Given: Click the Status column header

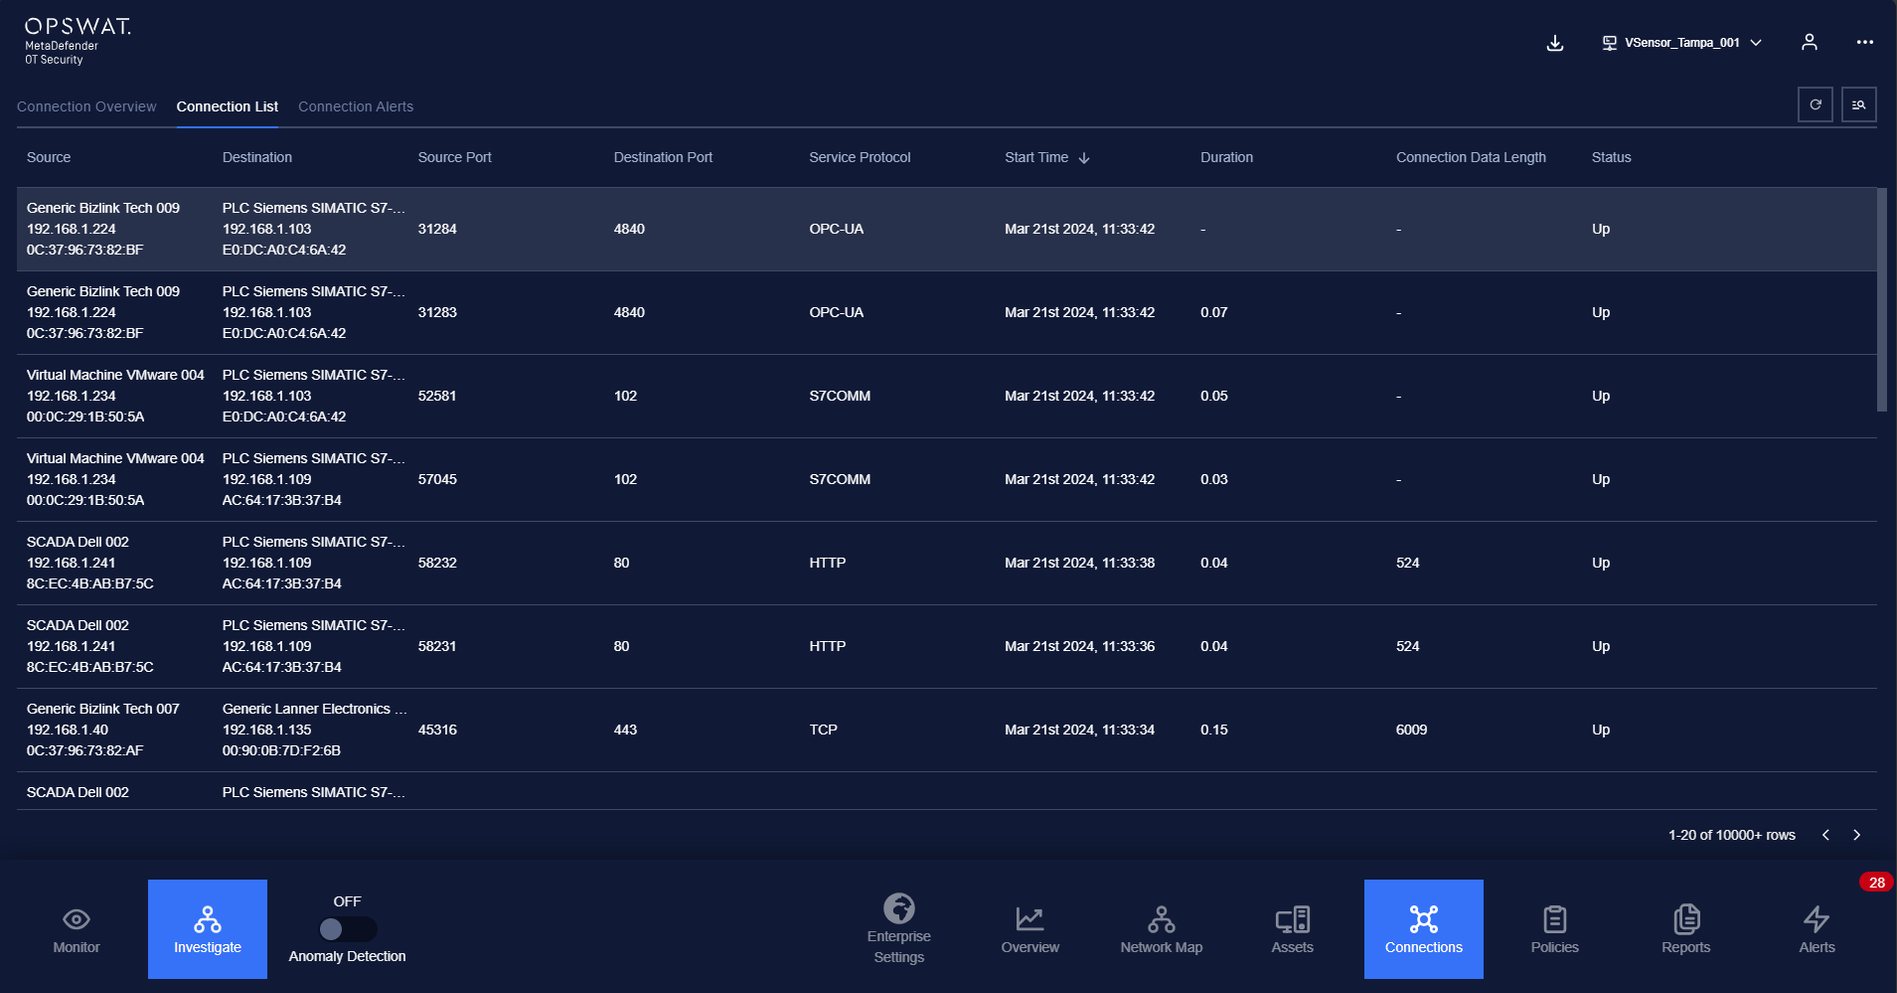Looking at the screenshot, I should (x=1611, y=158).
